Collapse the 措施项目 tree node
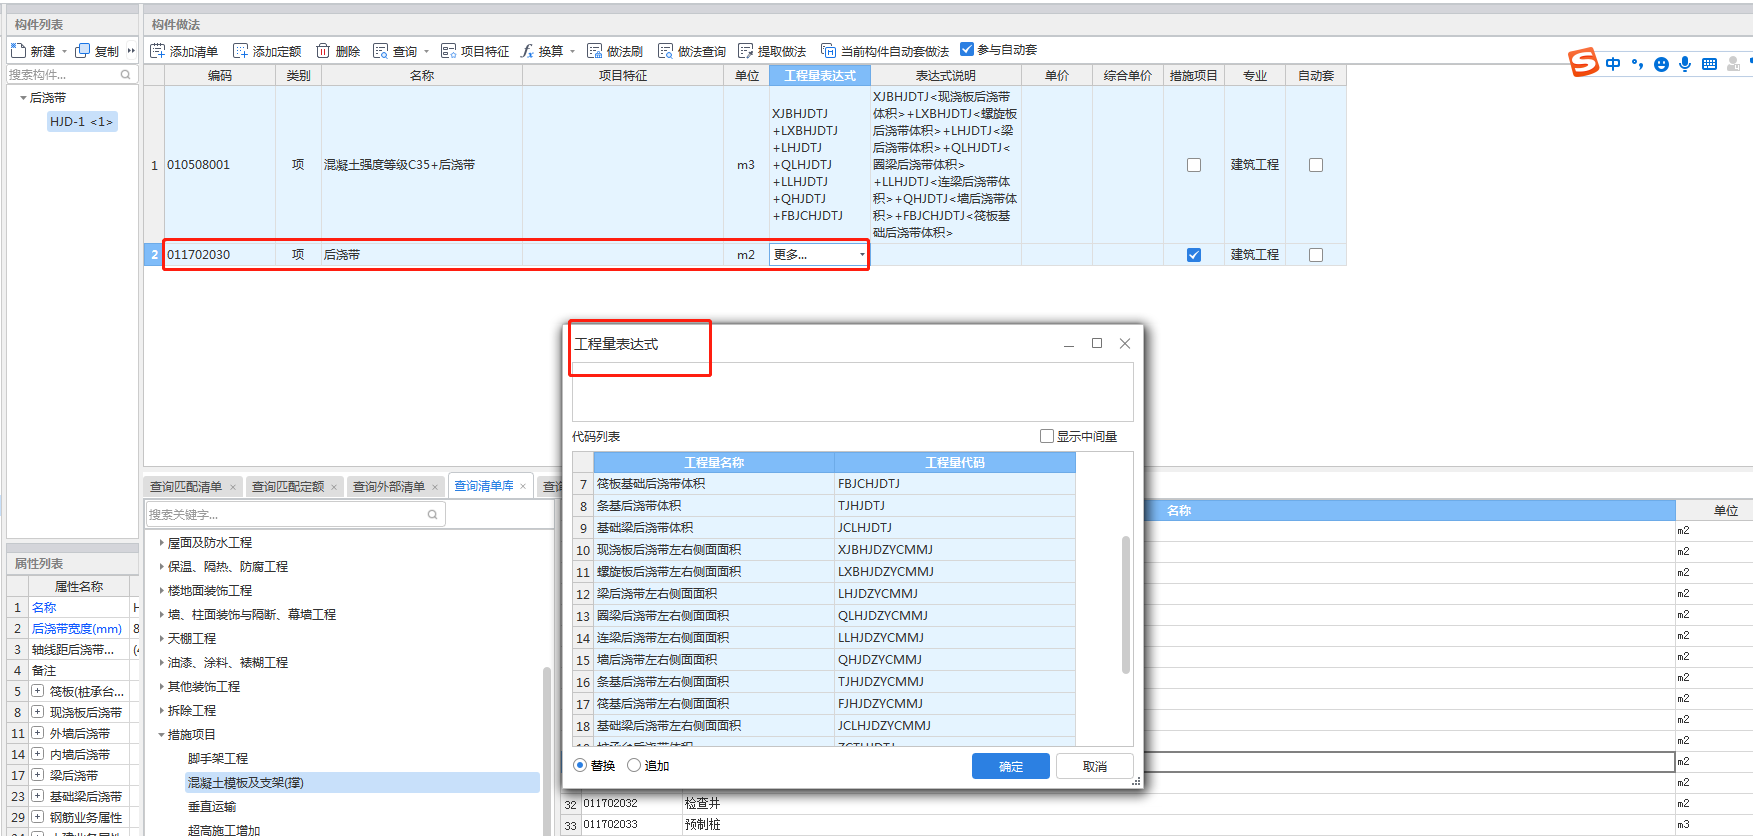This screenshot has height=836, width=1753. point(161,734)
